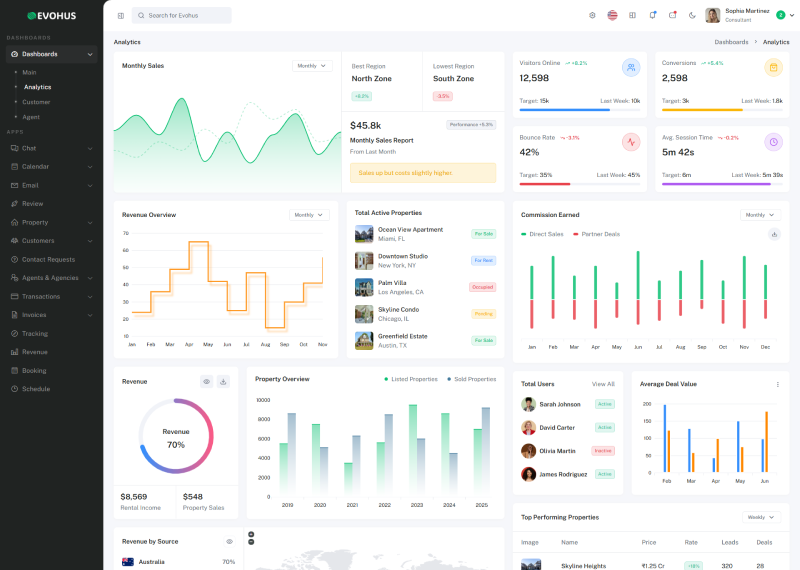Image resolution: width=800 pixels, height=570 pixels.
Task: Collapse sidebar using the header menu icon
Action: (x=121, y=15)
